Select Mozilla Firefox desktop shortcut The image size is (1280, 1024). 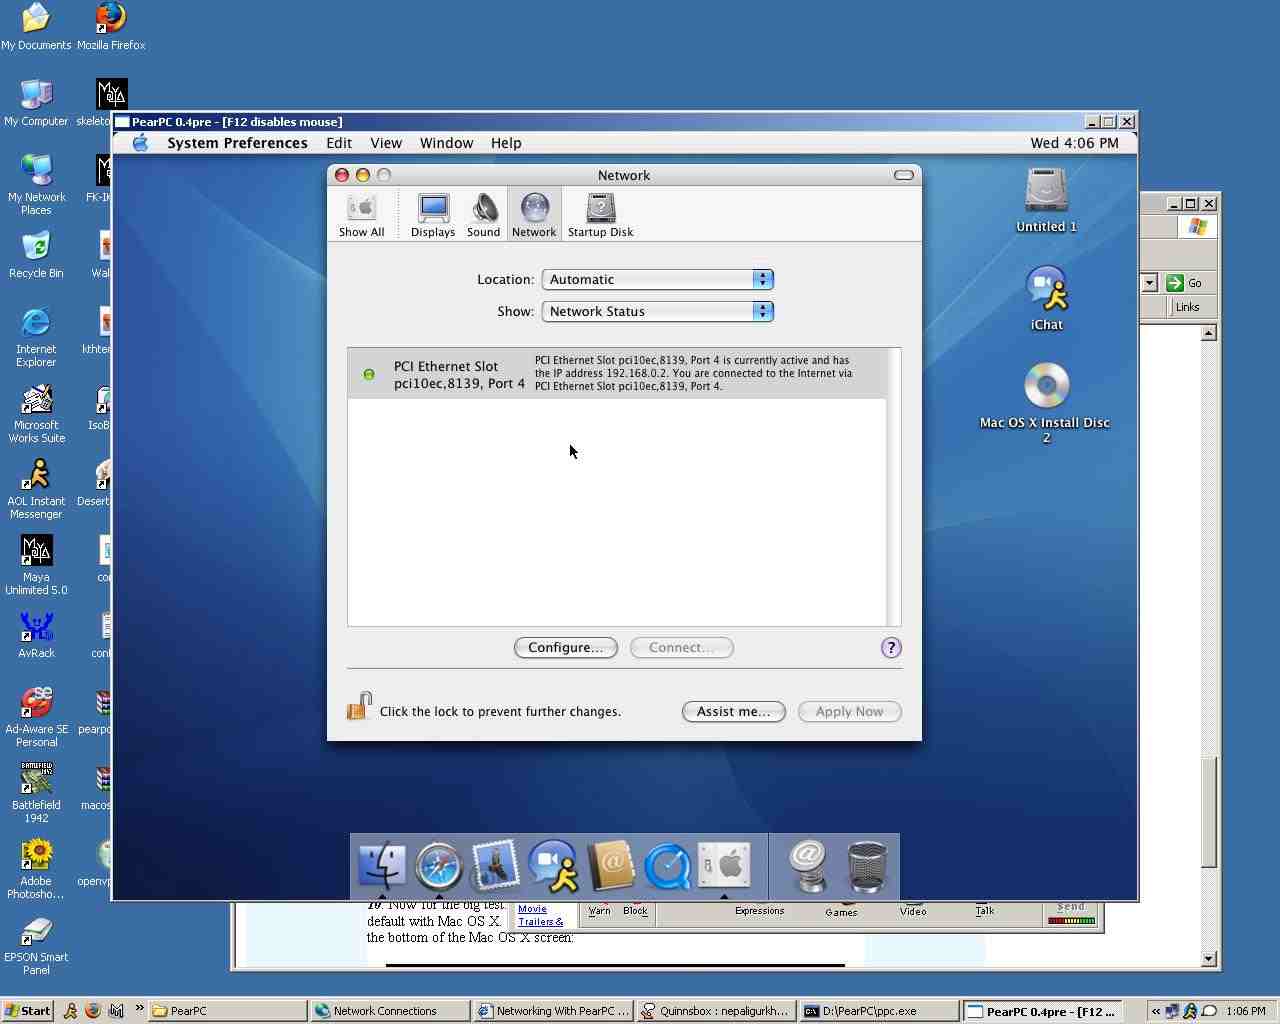pyautogui.click(x=111, y=27)
